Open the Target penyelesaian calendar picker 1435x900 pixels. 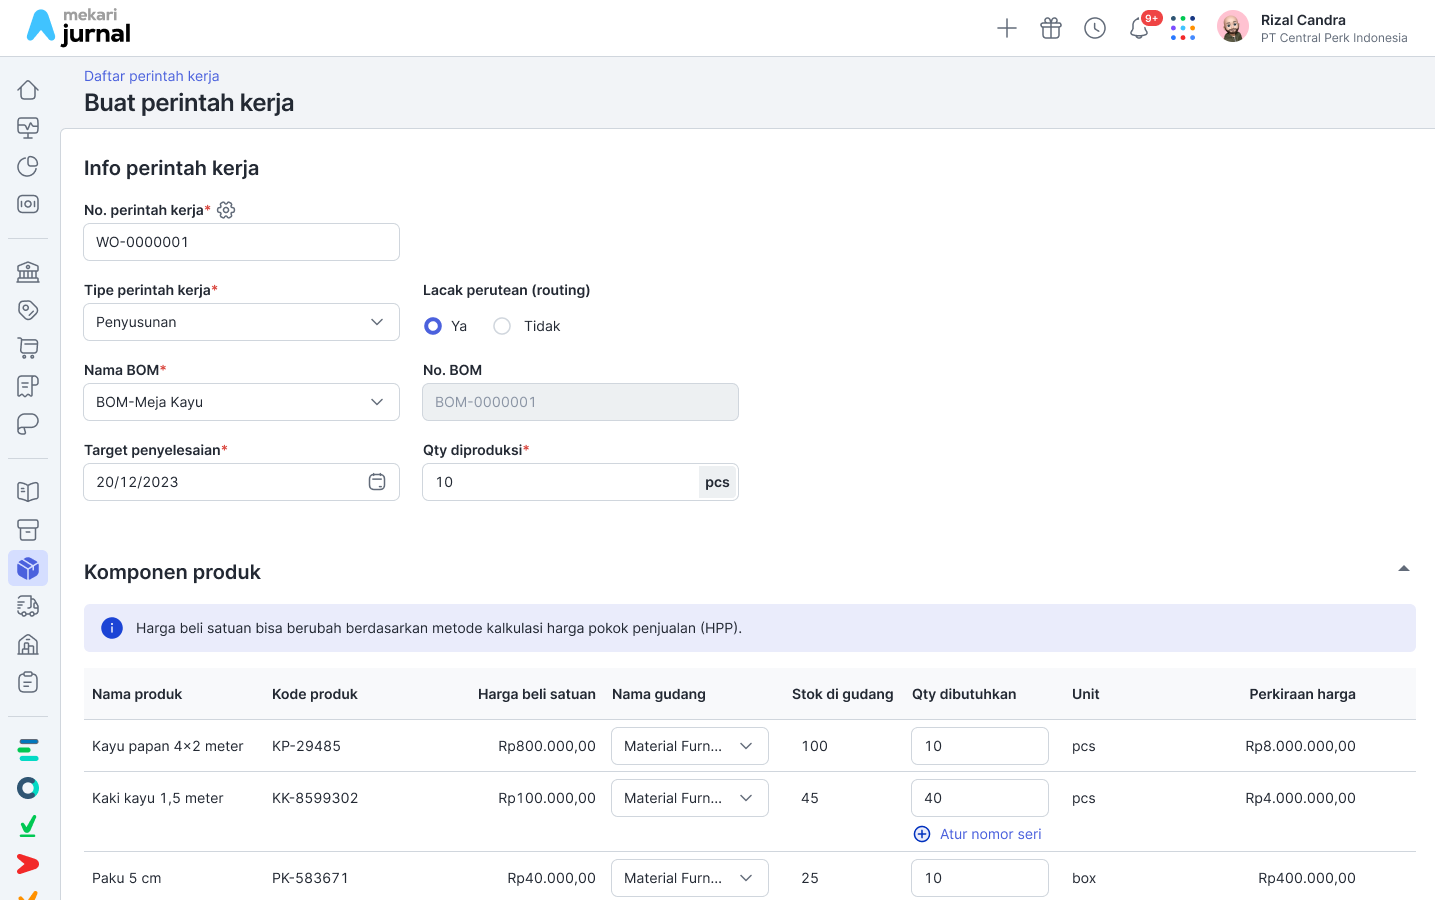(377, 482)
